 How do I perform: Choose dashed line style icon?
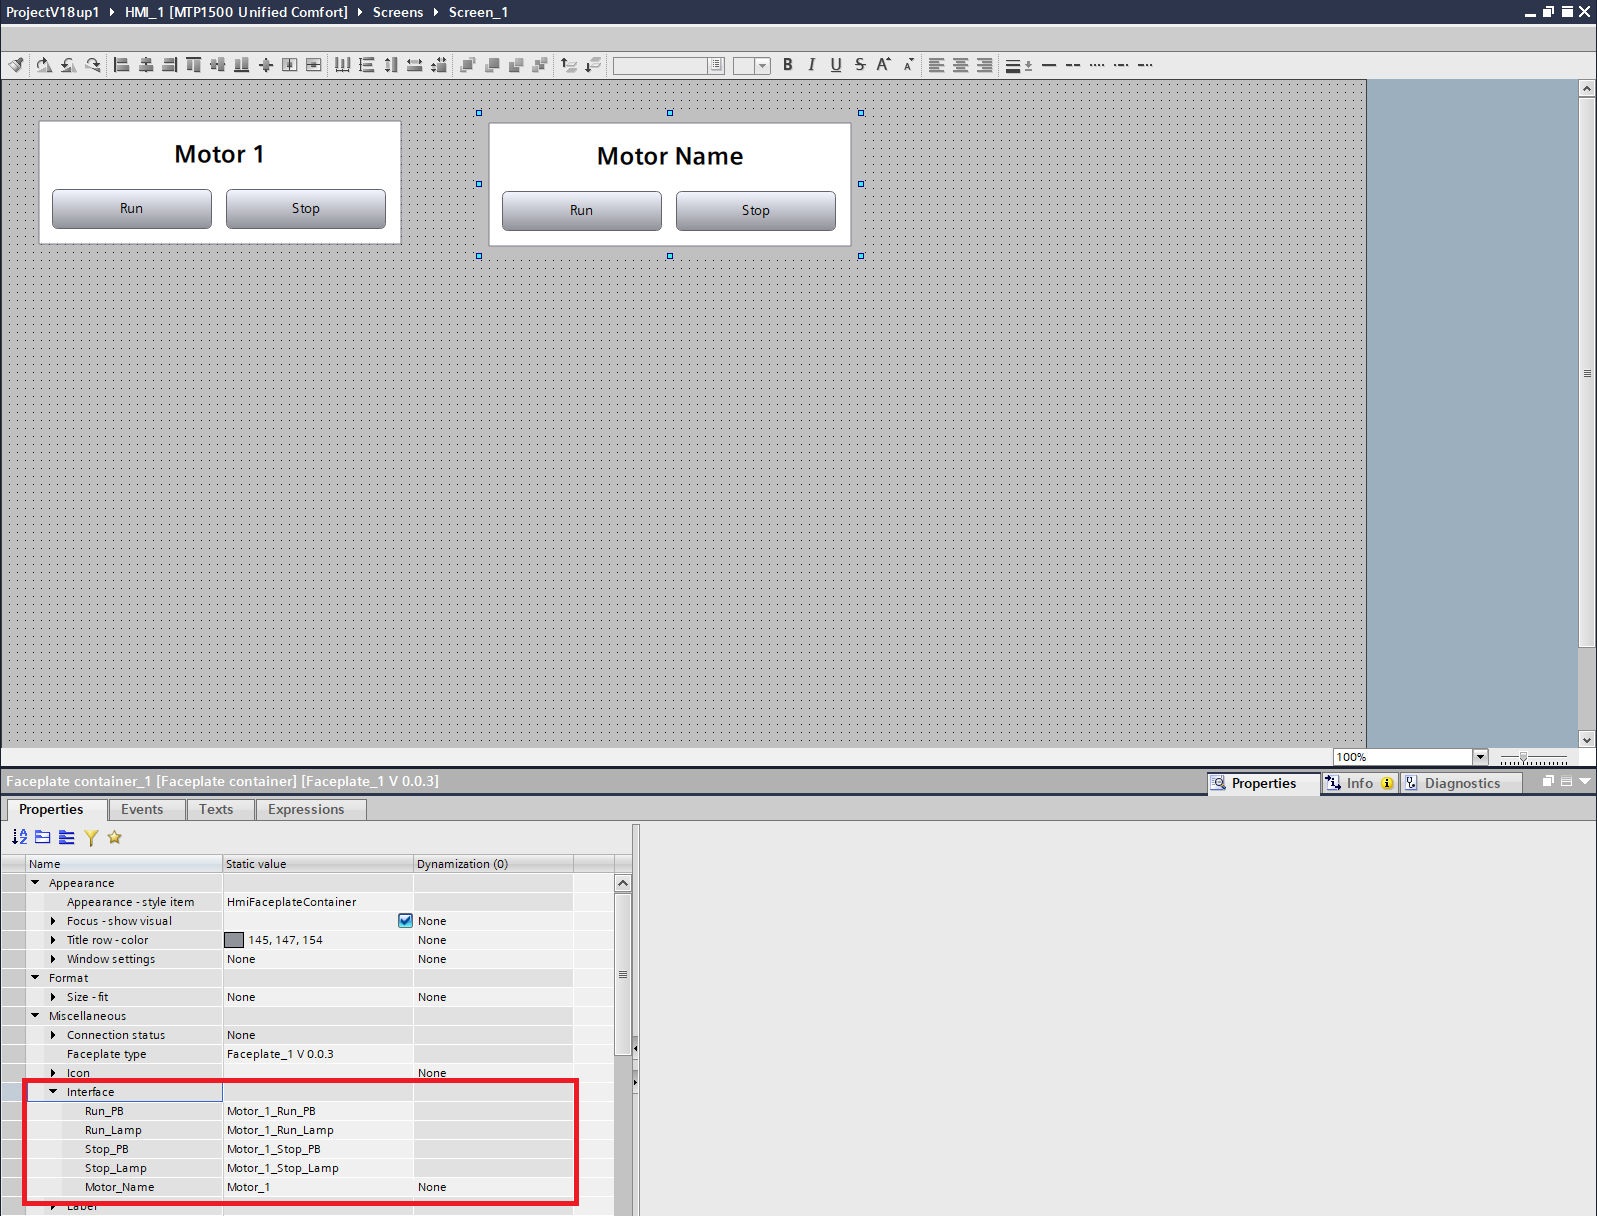[1073, 65]
